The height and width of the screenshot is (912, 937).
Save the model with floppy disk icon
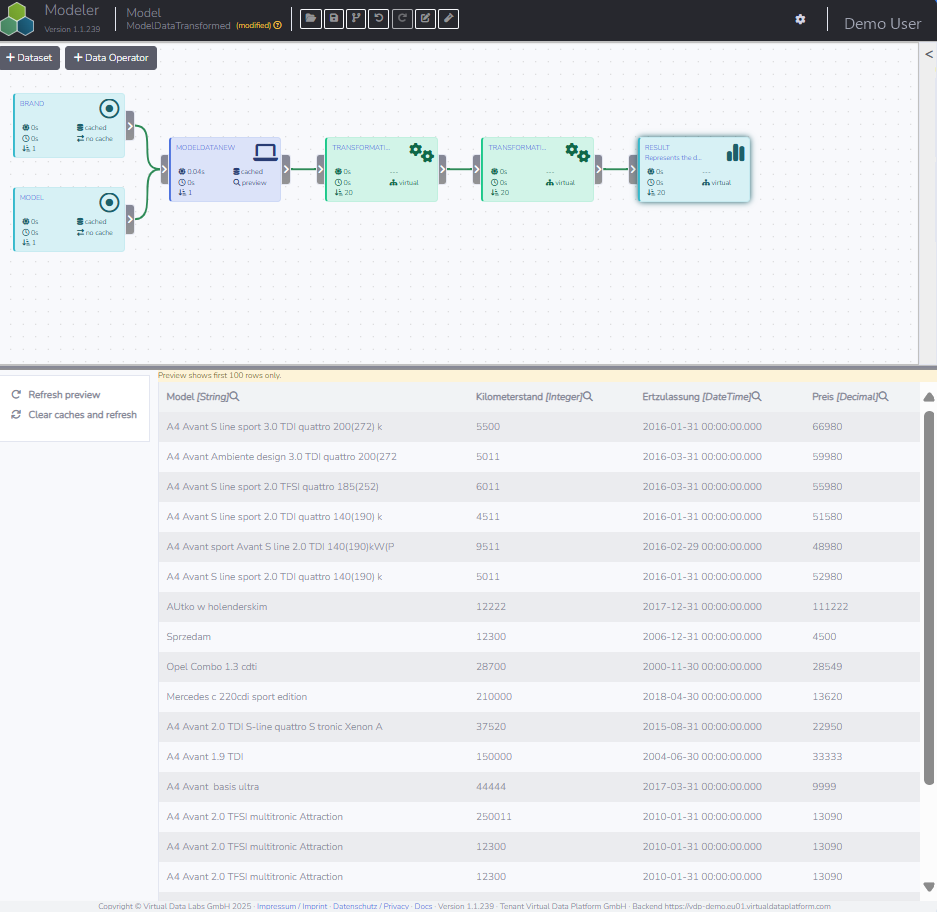pos(333,19)
